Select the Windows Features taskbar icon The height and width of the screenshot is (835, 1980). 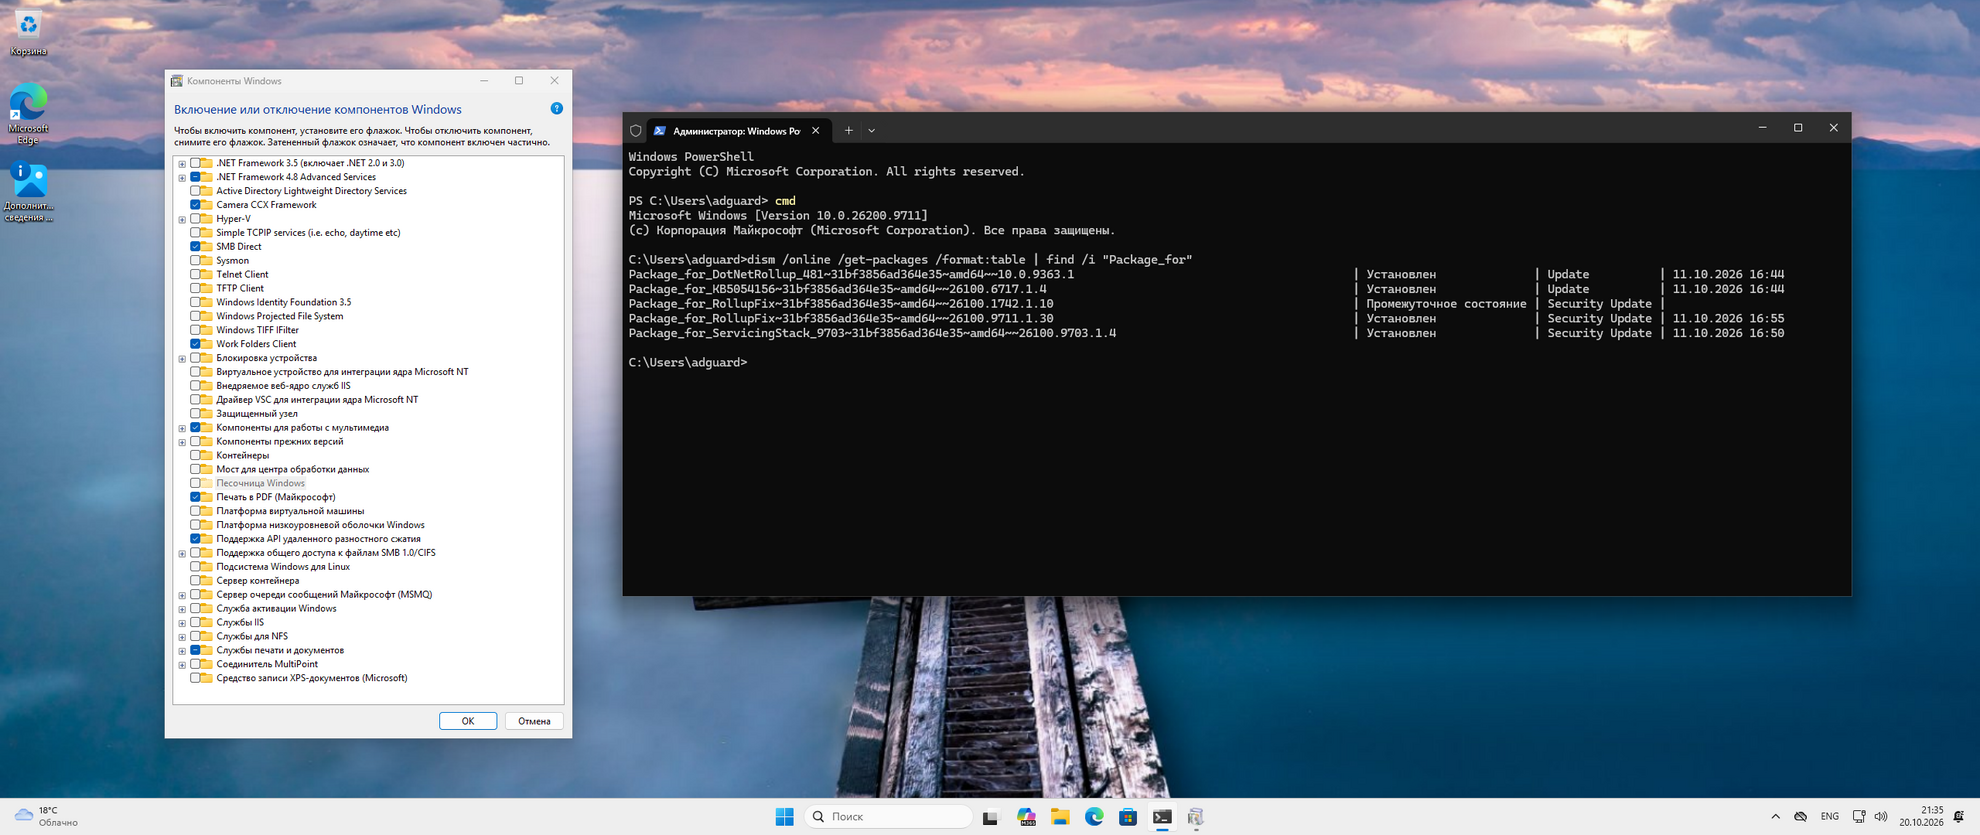(1195, 817)
